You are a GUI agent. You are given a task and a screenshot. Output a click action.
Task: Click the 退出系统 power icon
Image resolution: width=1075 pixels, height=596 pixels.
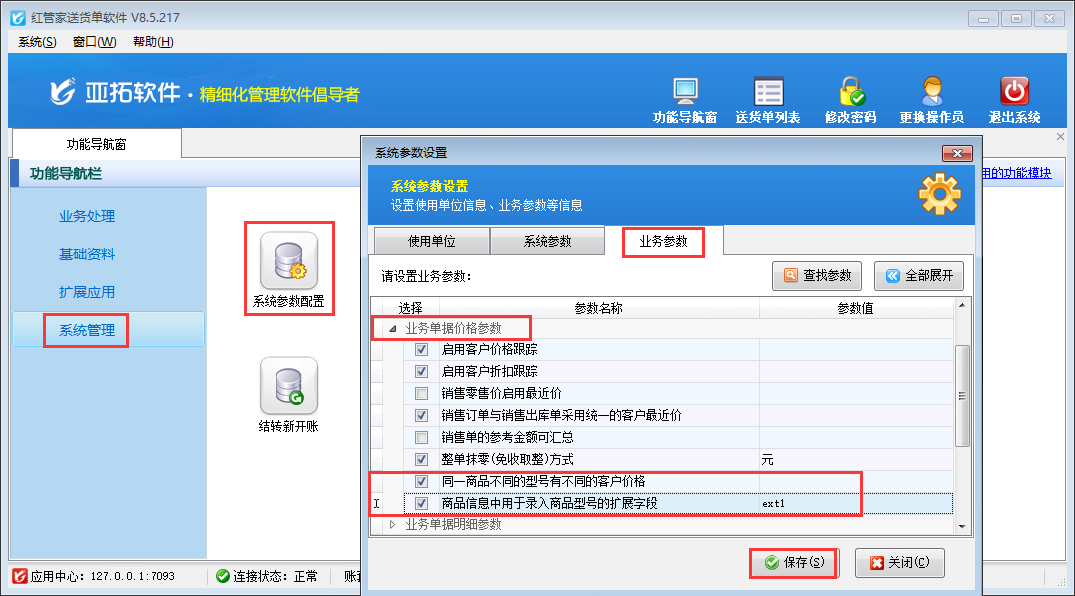point(1014,94)
